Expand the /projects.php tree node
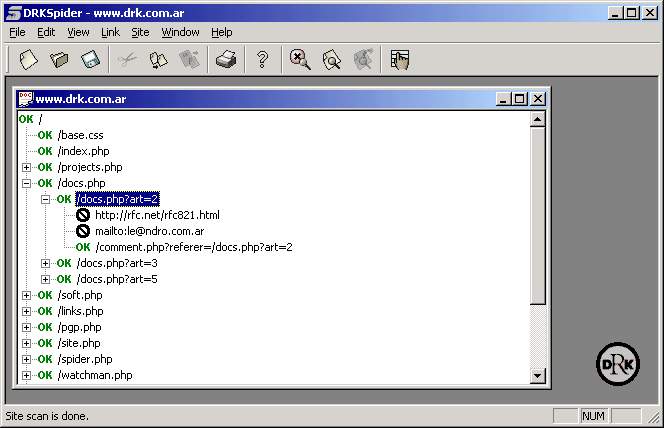 pos(26,167)
